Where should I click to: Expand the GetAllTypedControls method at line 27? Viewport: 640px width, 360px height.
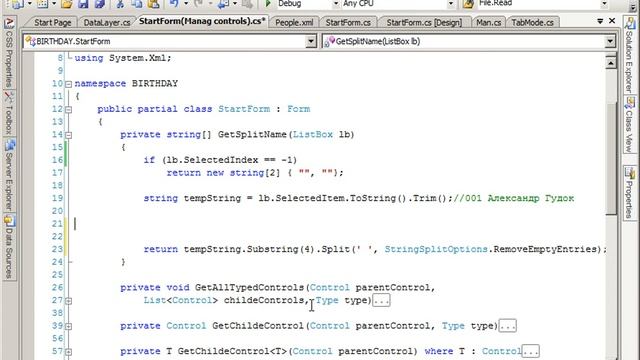pos(69,301)
